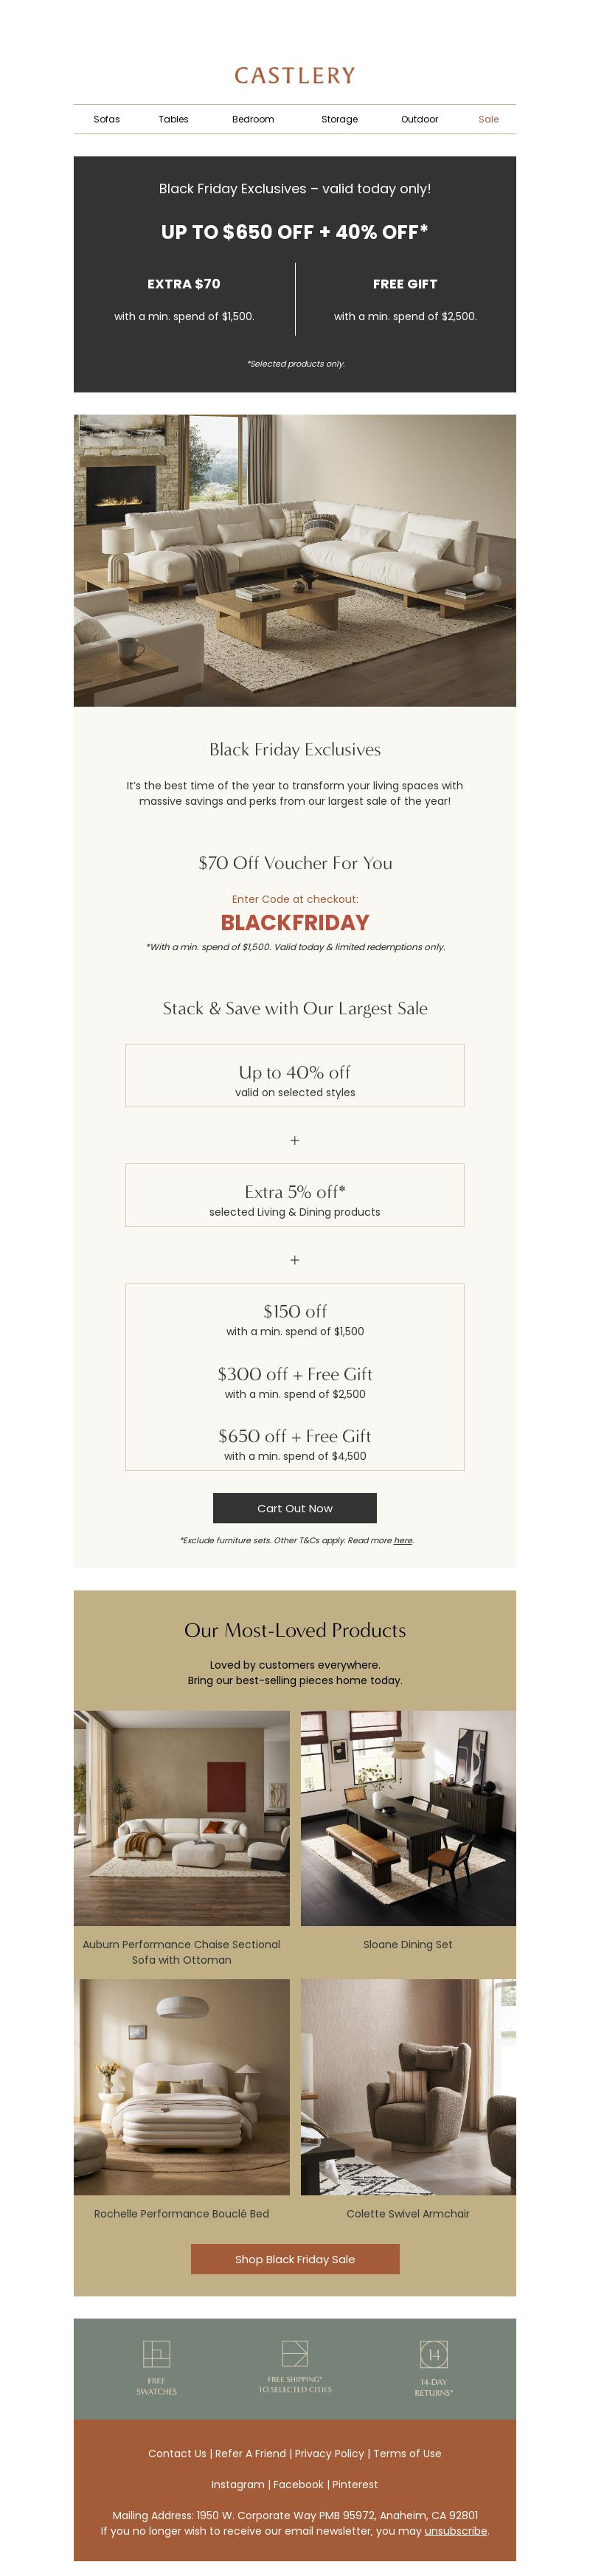Open the T&Cs 'here' link
590x2576 pixels.
403,1541
